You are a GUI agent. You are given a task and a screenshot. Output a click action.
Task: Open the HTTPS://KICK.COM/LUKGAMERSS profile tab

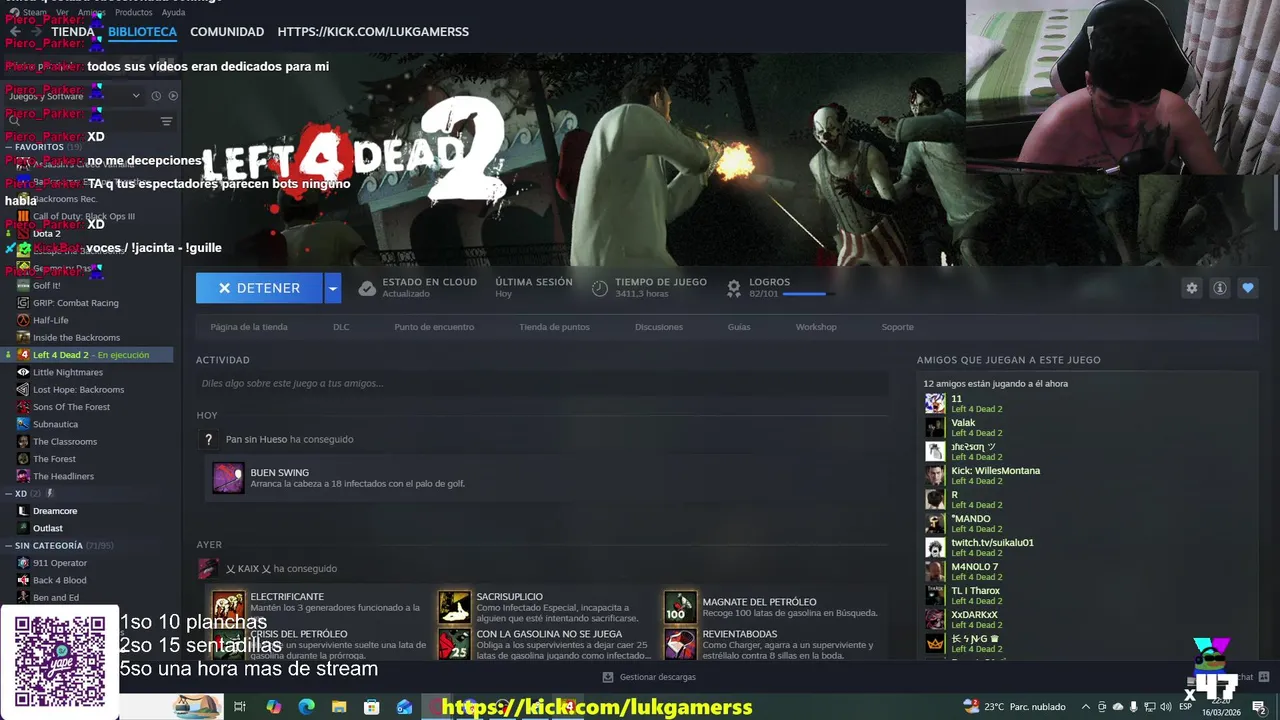[x=373, y=32]
